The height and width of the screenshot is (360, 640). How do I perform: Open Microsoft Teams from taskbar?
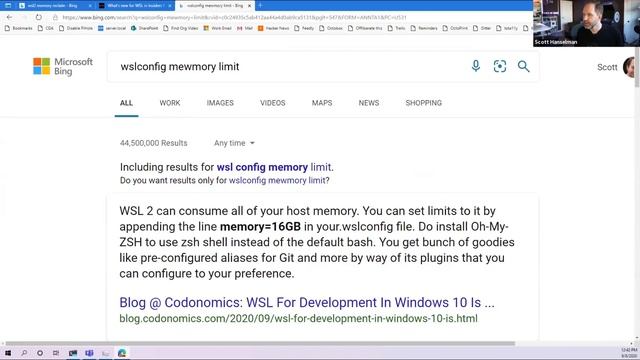89,353
